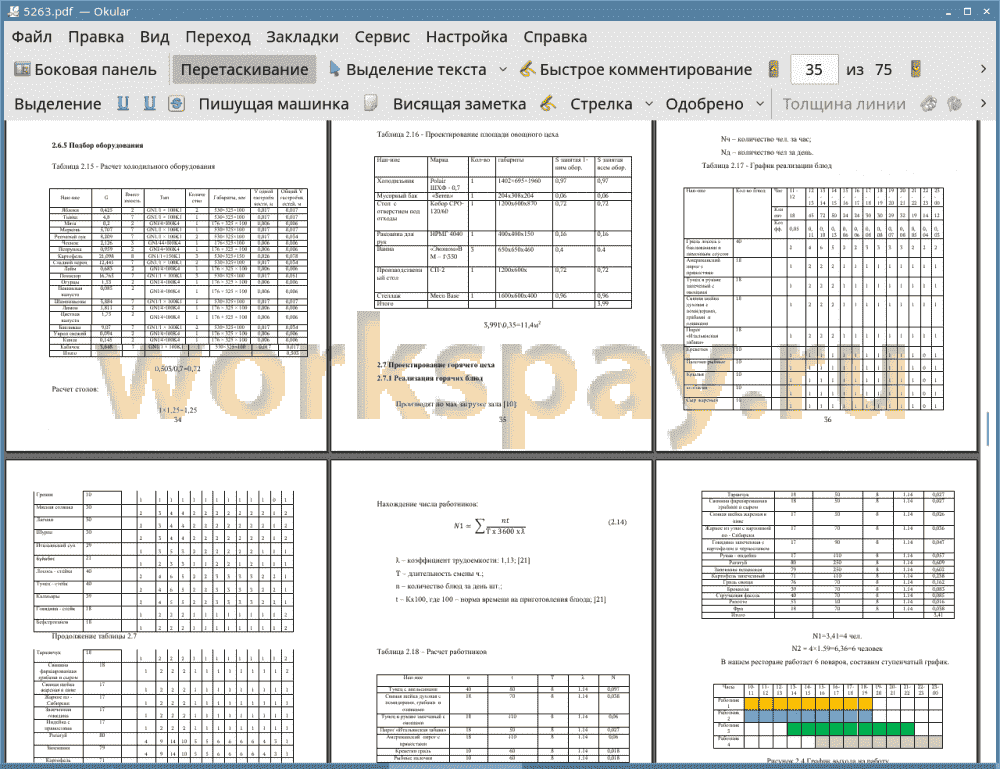This screenshot has height=769, width=1000.
Task: Click the page 36 sheet with Таблица 2.17
Action: [816, 285]
